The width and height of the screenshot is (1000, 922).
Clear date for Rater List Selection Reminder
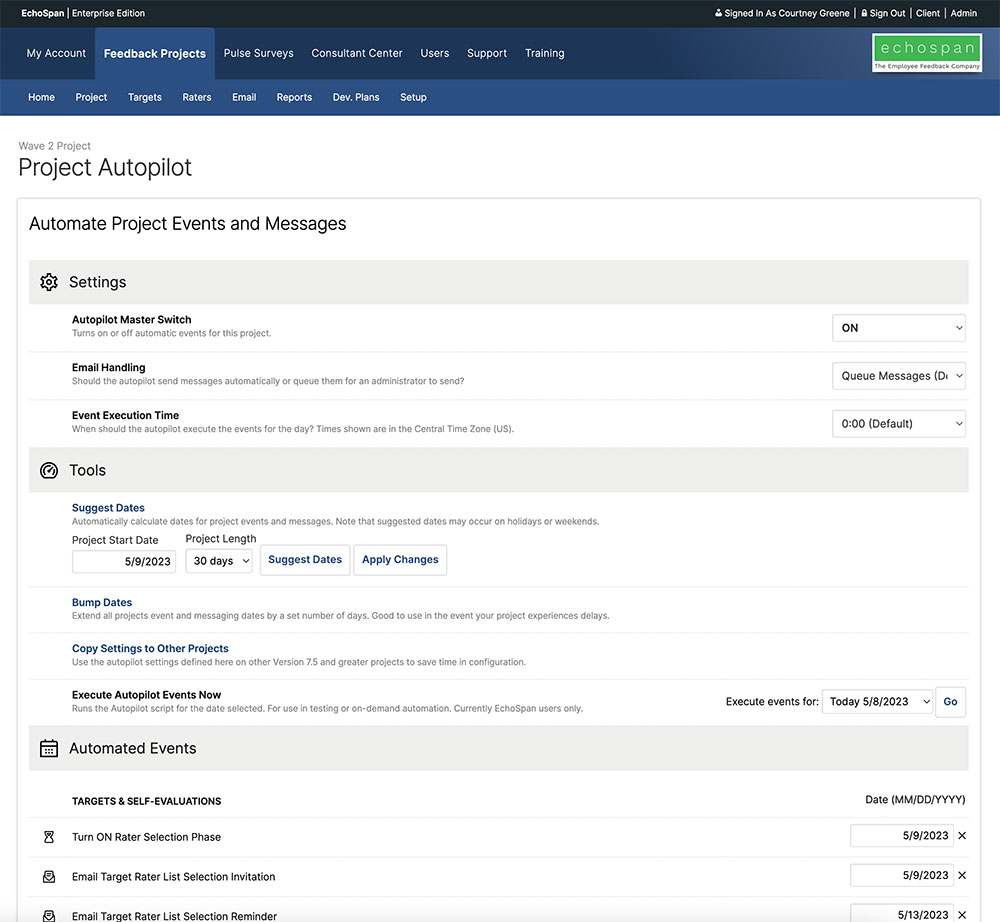tap(962, 915)
